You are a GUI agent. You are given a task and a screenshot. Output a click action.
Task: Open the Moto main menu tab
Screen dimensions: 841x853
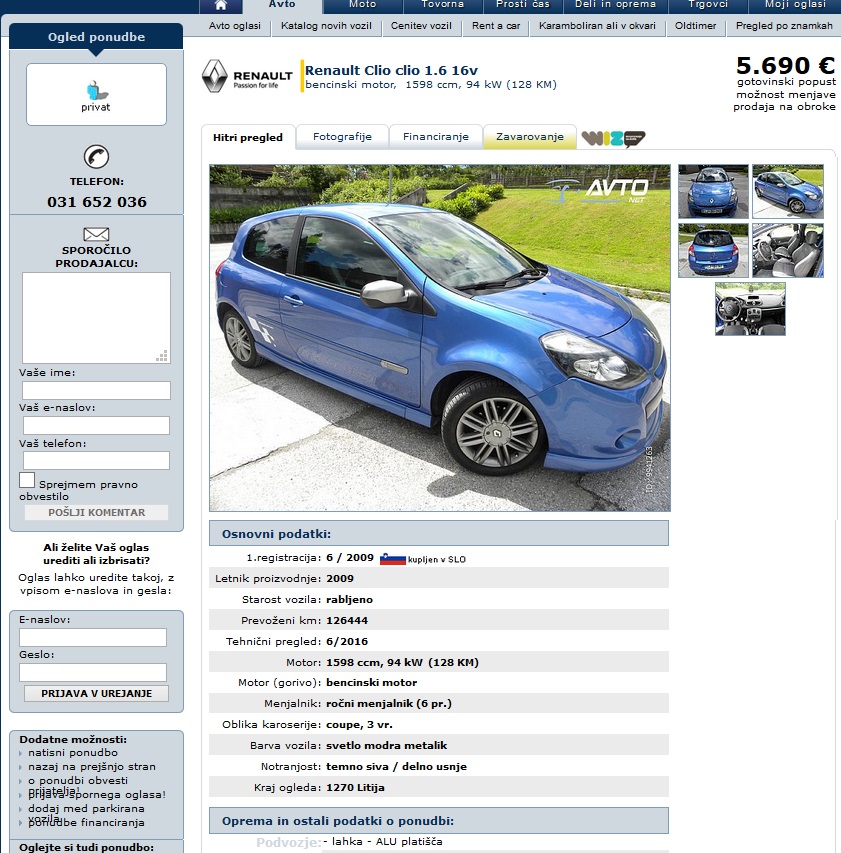point(363,5)
